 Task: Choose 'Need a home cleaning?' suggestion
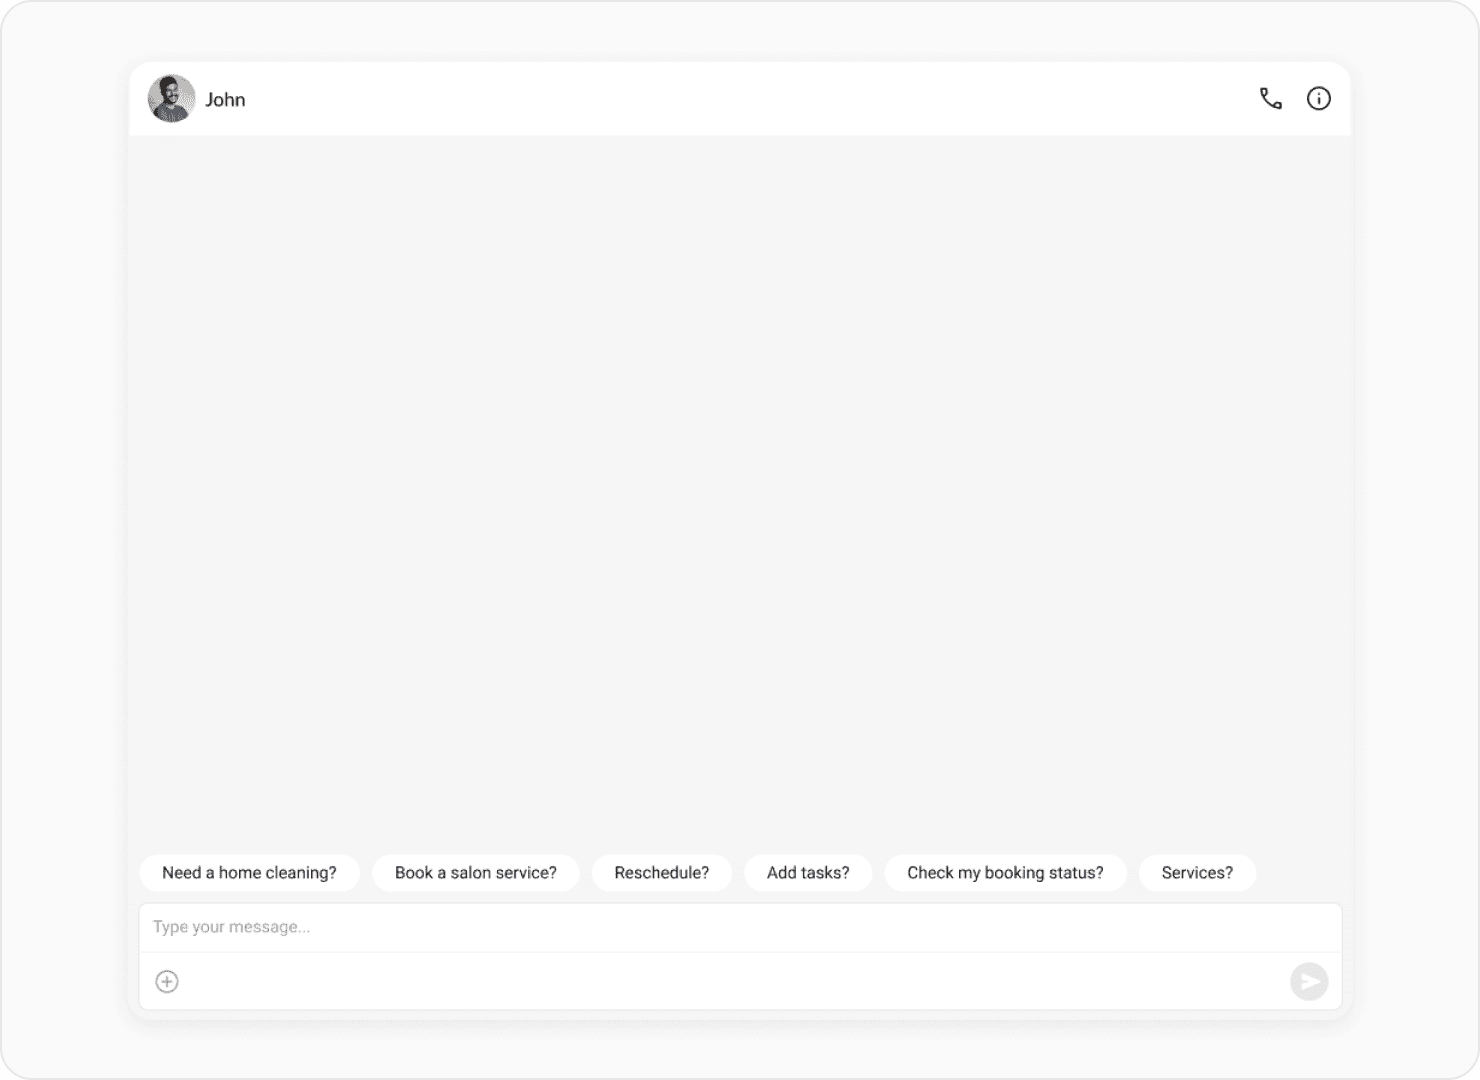pos(249,873)
